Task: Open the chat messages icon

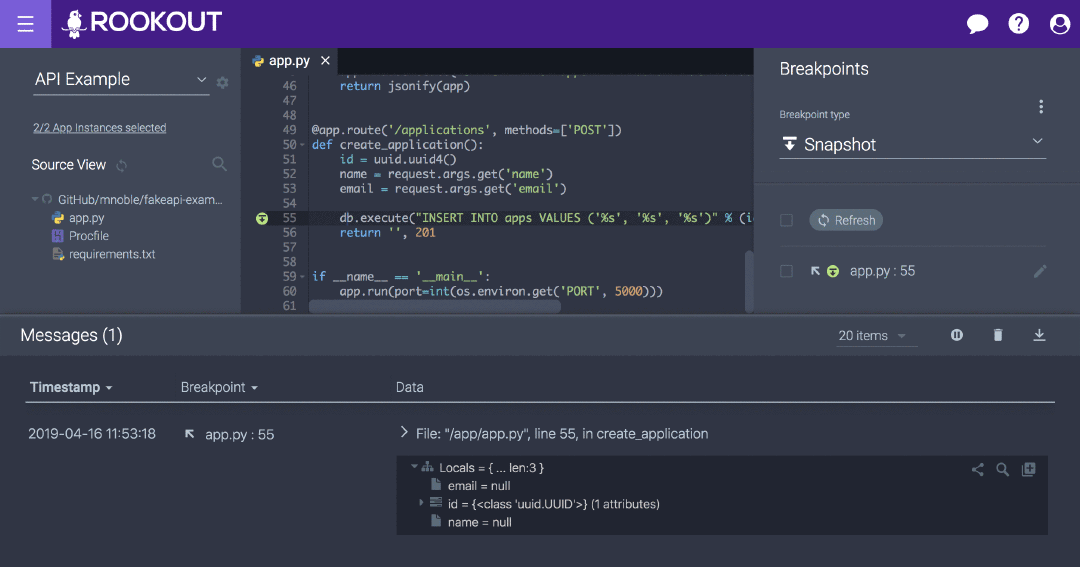Action: 977,24
